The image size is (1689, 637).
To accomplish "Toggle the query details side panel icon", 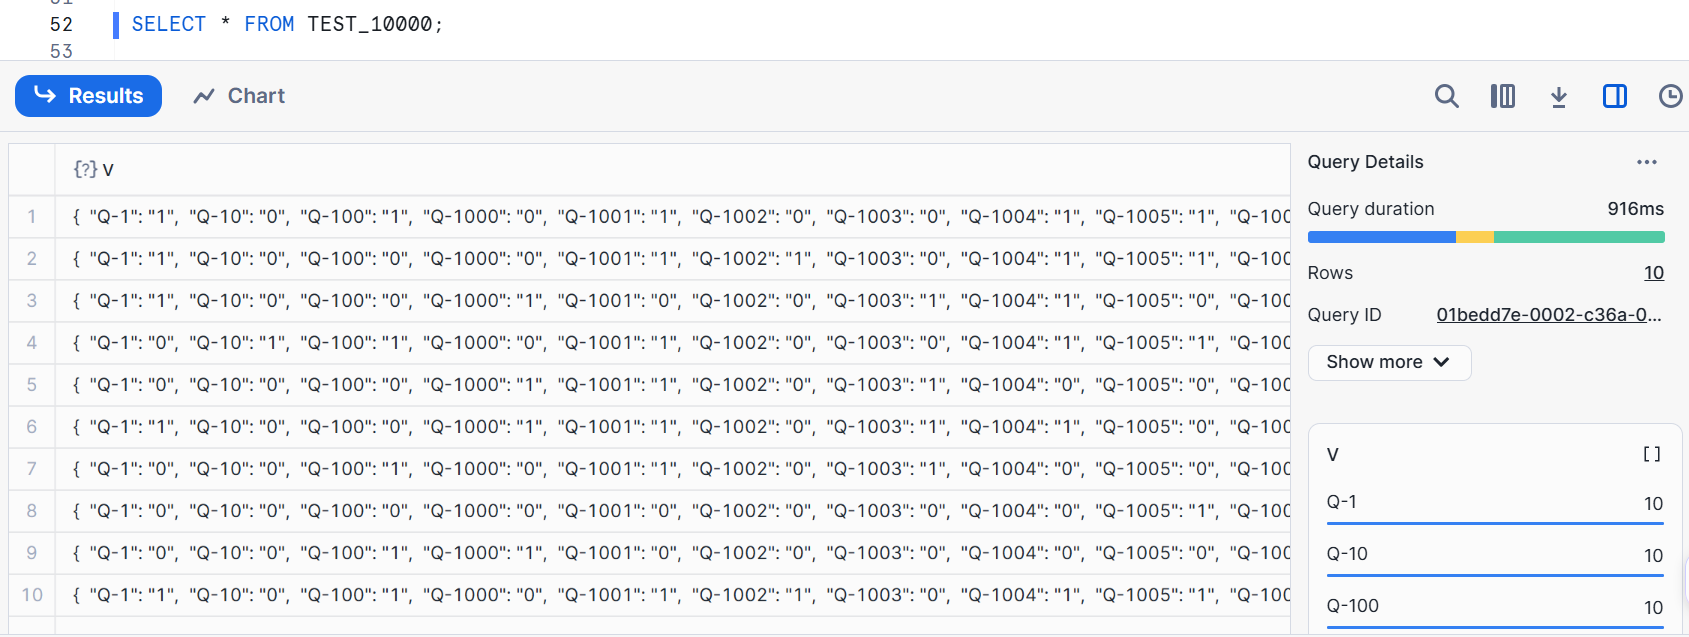I will tap(1614, 96).
